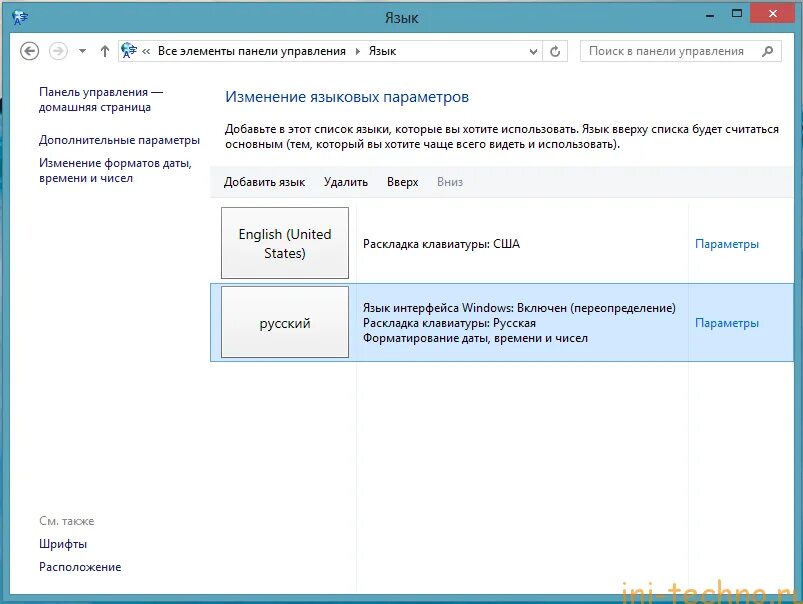Click Добавить язык in the toolbar

click(x=264, y=182)
